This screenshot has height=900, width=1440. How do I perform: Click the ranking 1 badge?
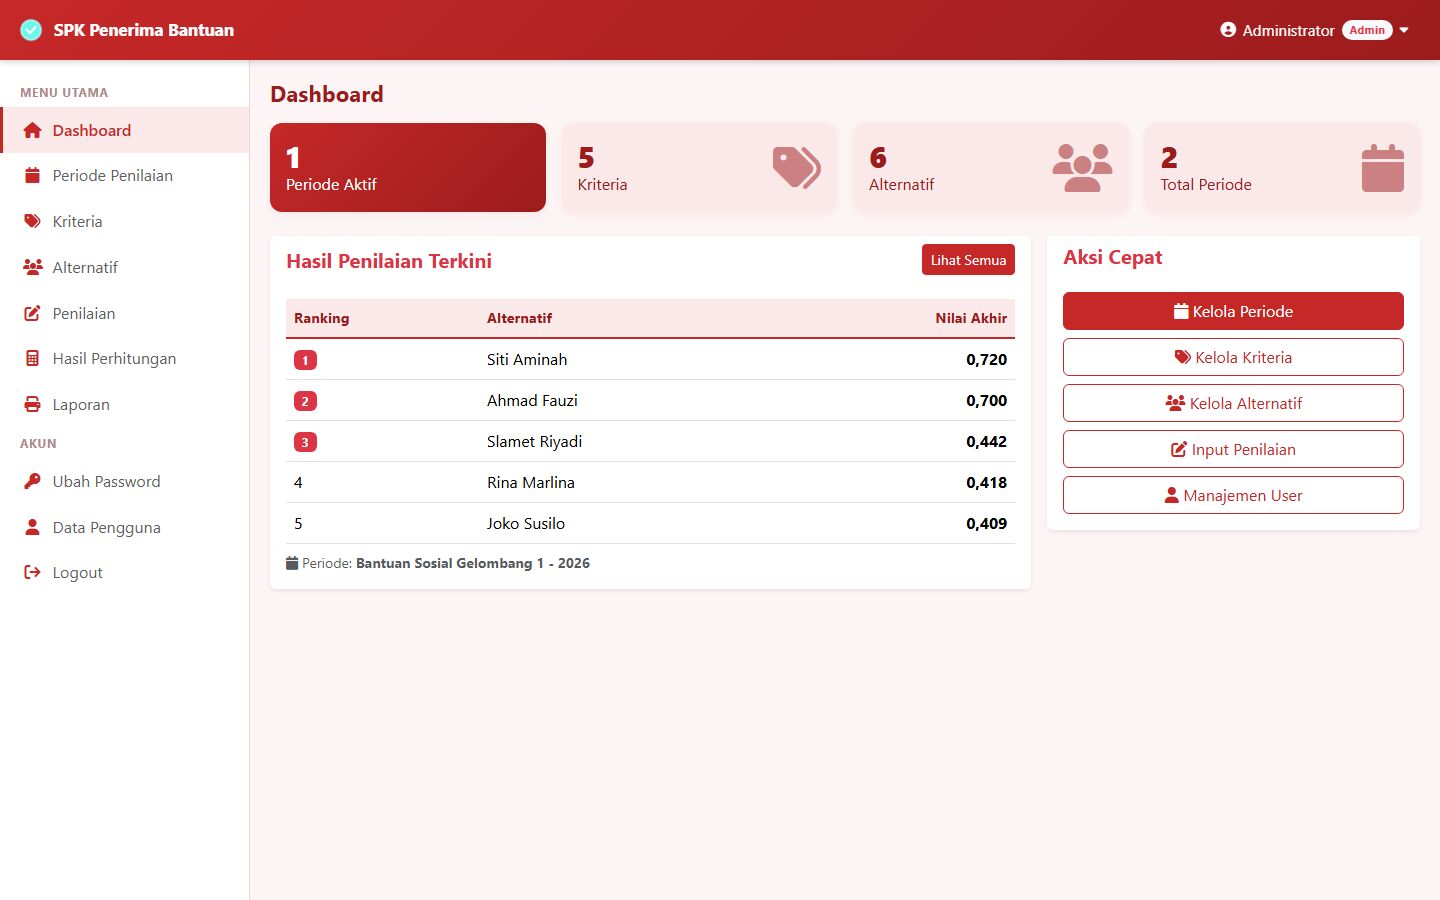pos(305,360)
